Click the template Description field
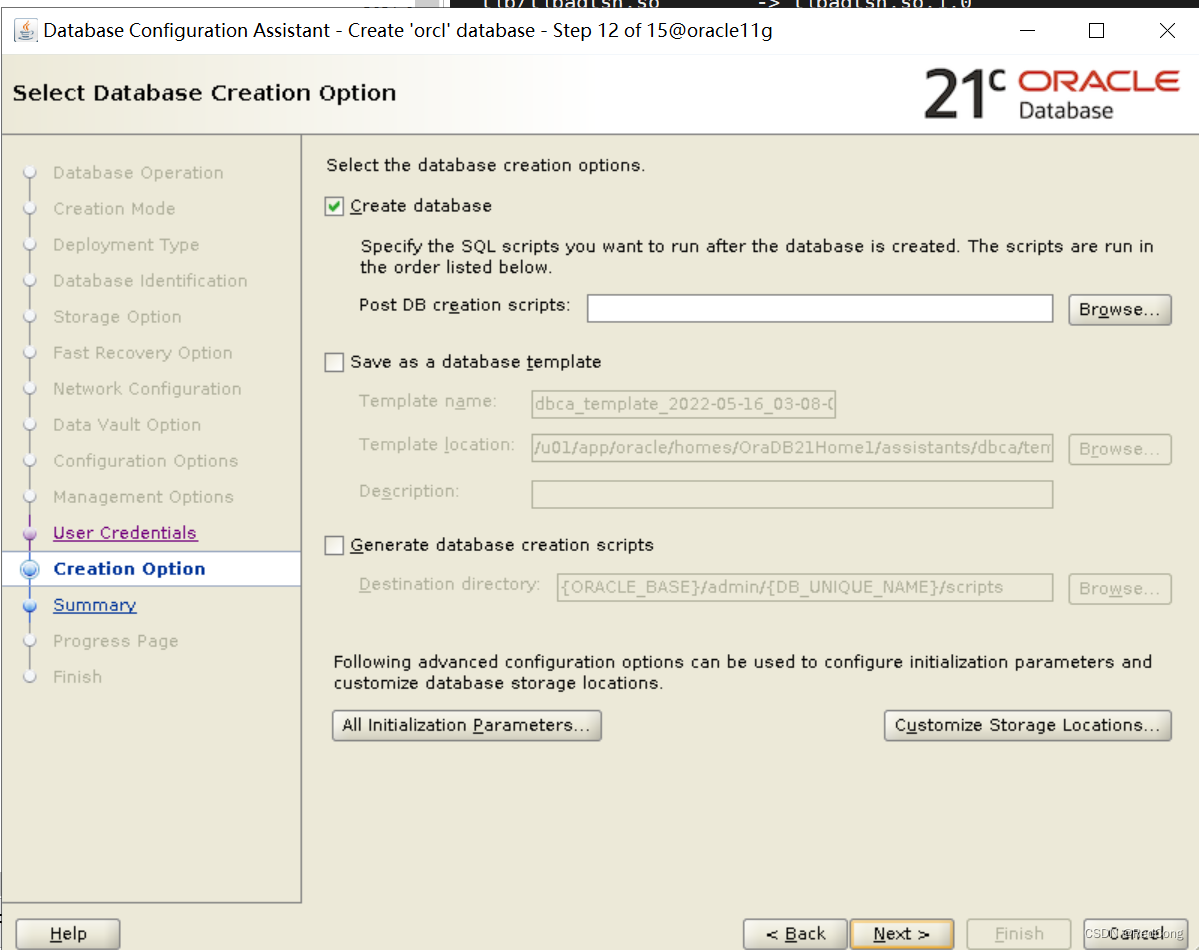The height and width of the screenshot is (950, 1199). click(792, 494)
